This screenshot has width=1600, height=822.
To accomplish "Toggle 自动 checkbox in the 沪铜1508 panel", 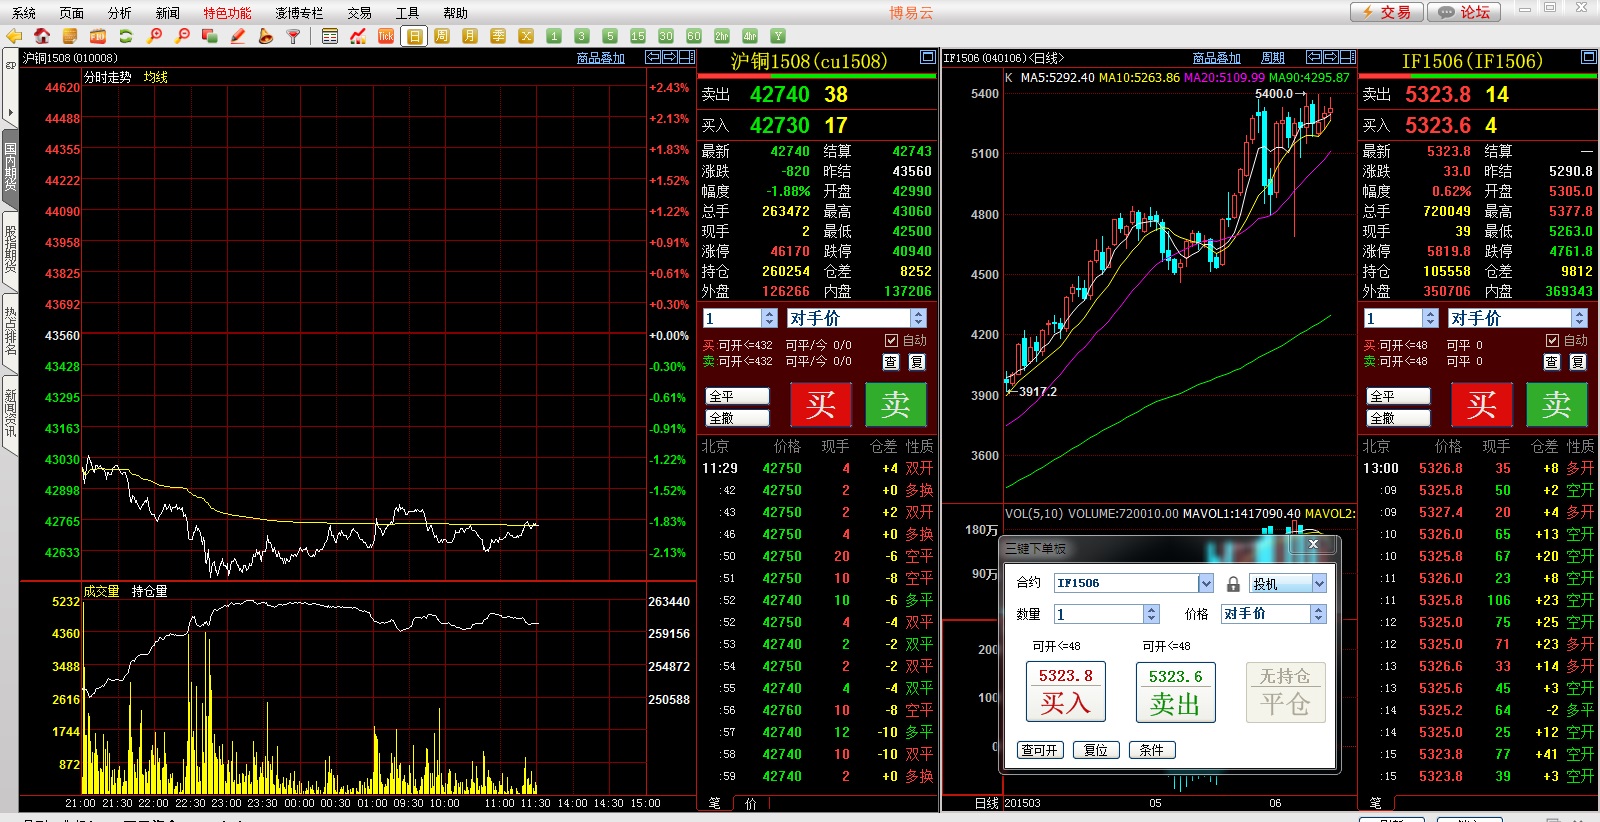I will [891, 341].
